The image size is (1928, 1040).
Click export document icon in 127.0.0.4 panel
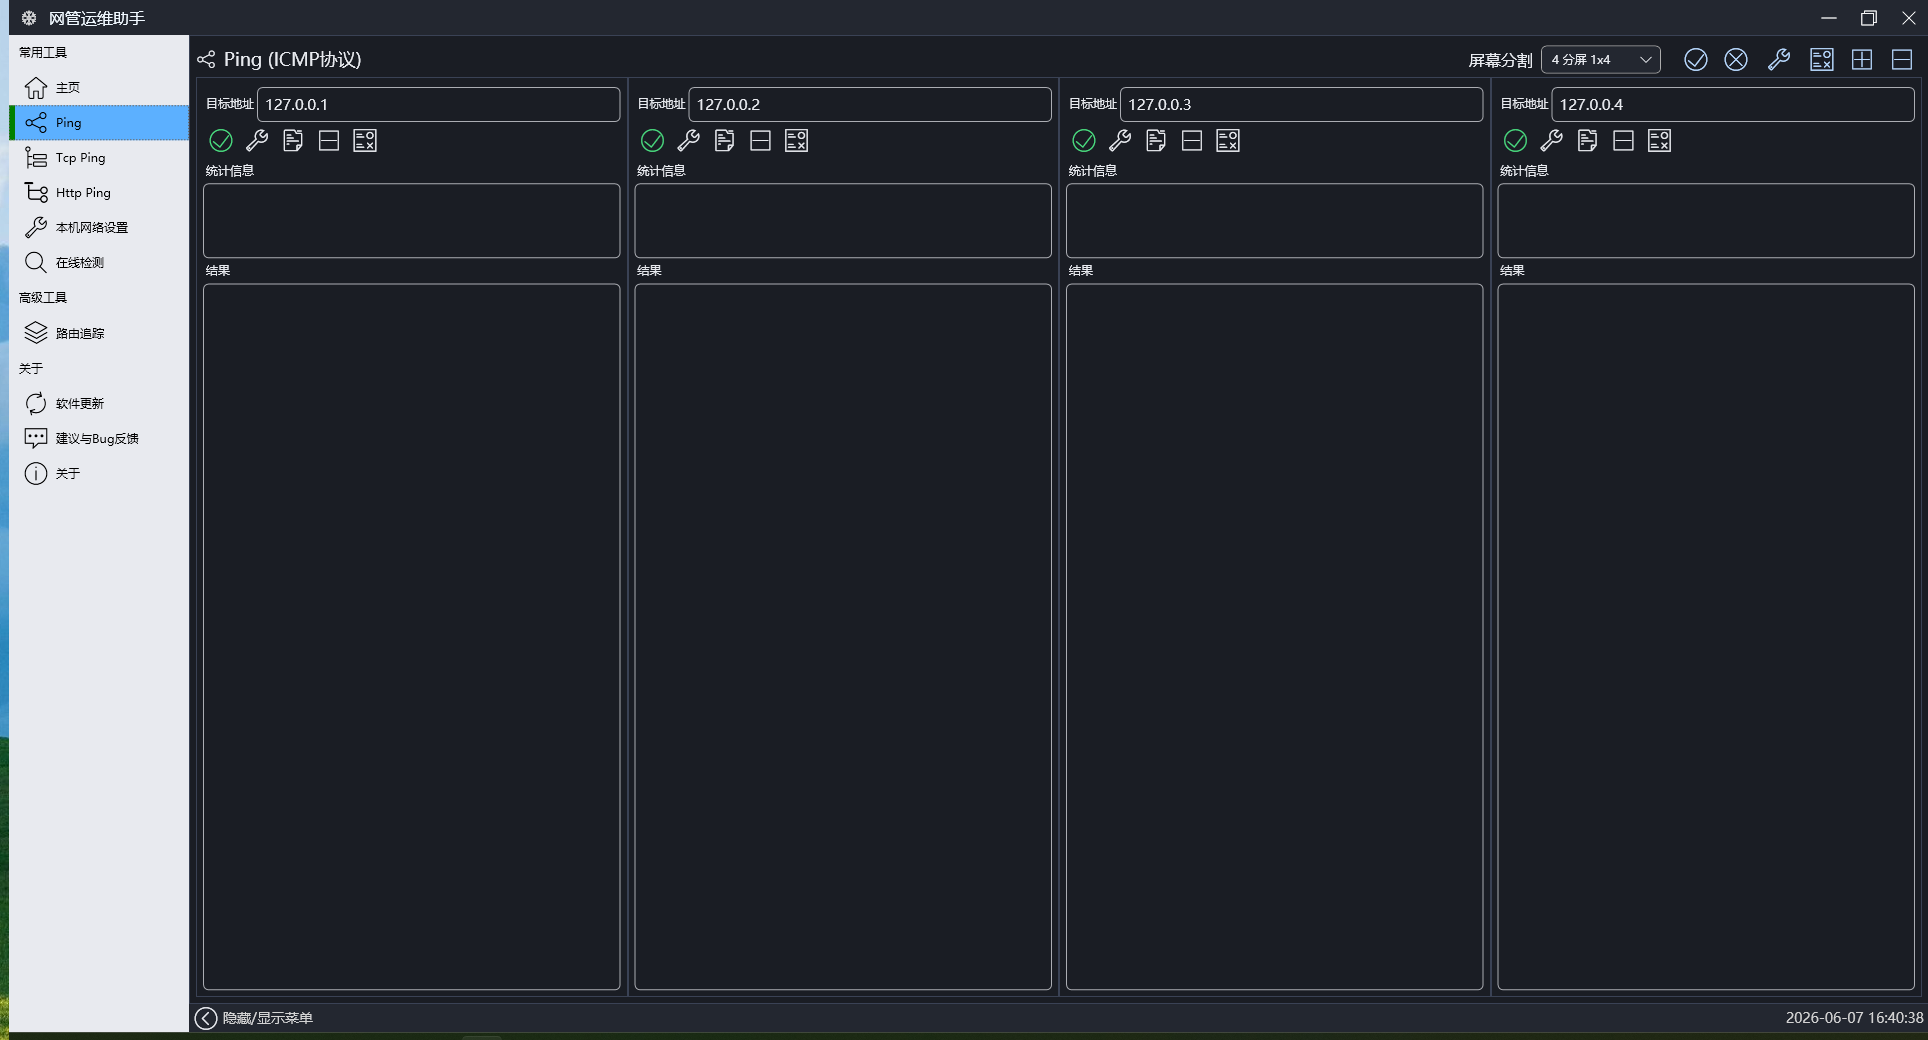pyautogui.click(x=1588, y=141)
